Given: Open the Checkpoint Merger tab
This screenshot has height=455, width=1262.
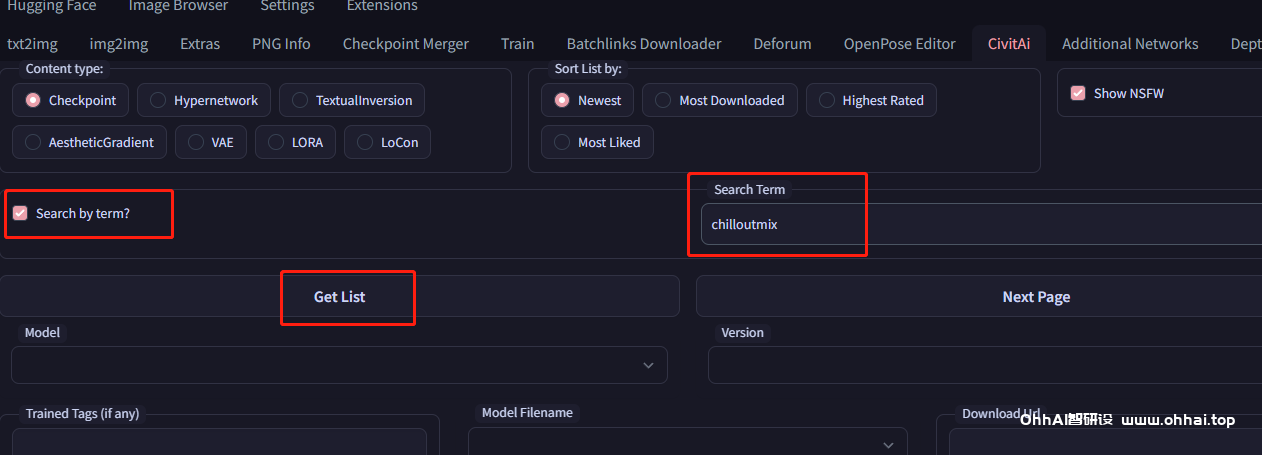Looking at the screenshot, I should 406,43.
